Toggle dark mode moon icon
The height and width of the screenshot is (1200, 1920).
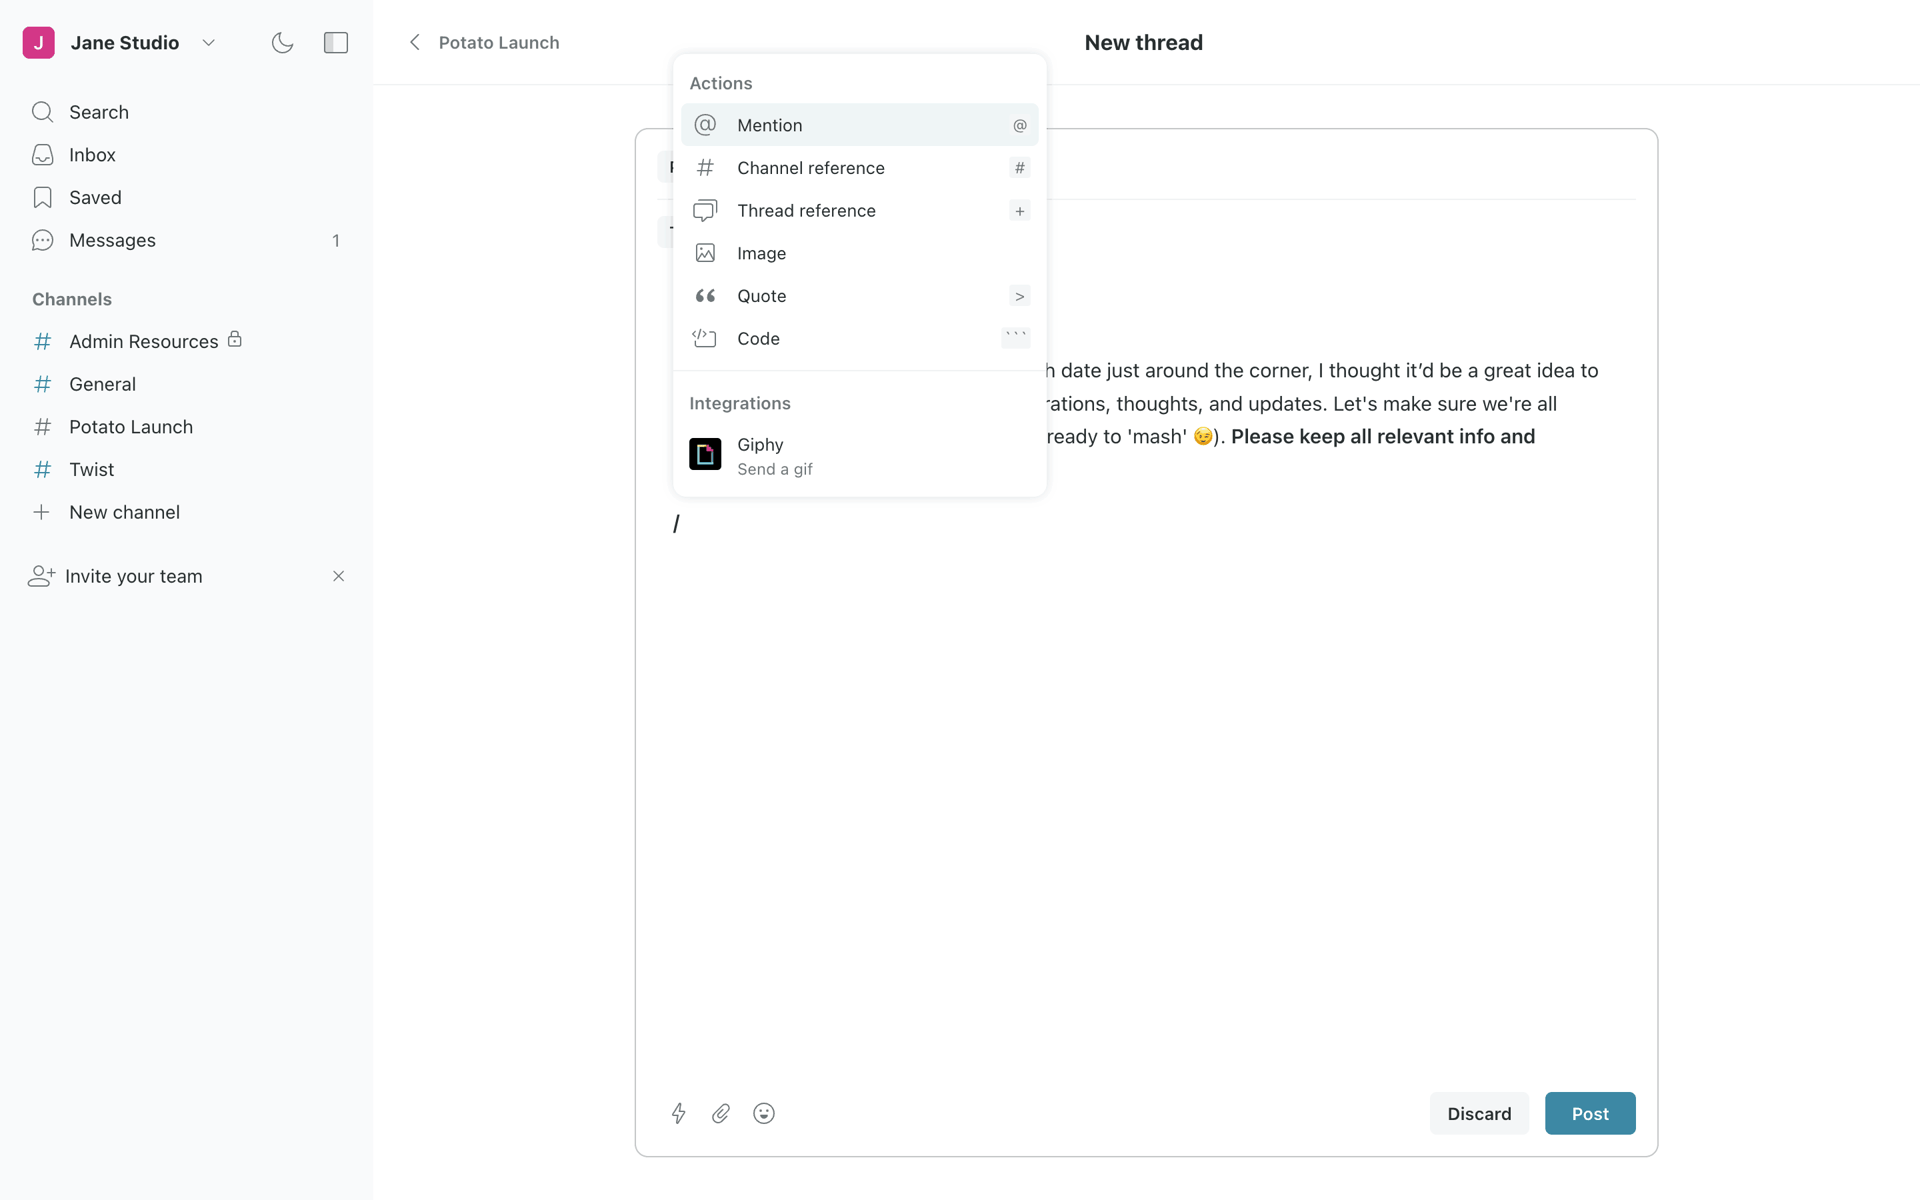coord(283,43)
